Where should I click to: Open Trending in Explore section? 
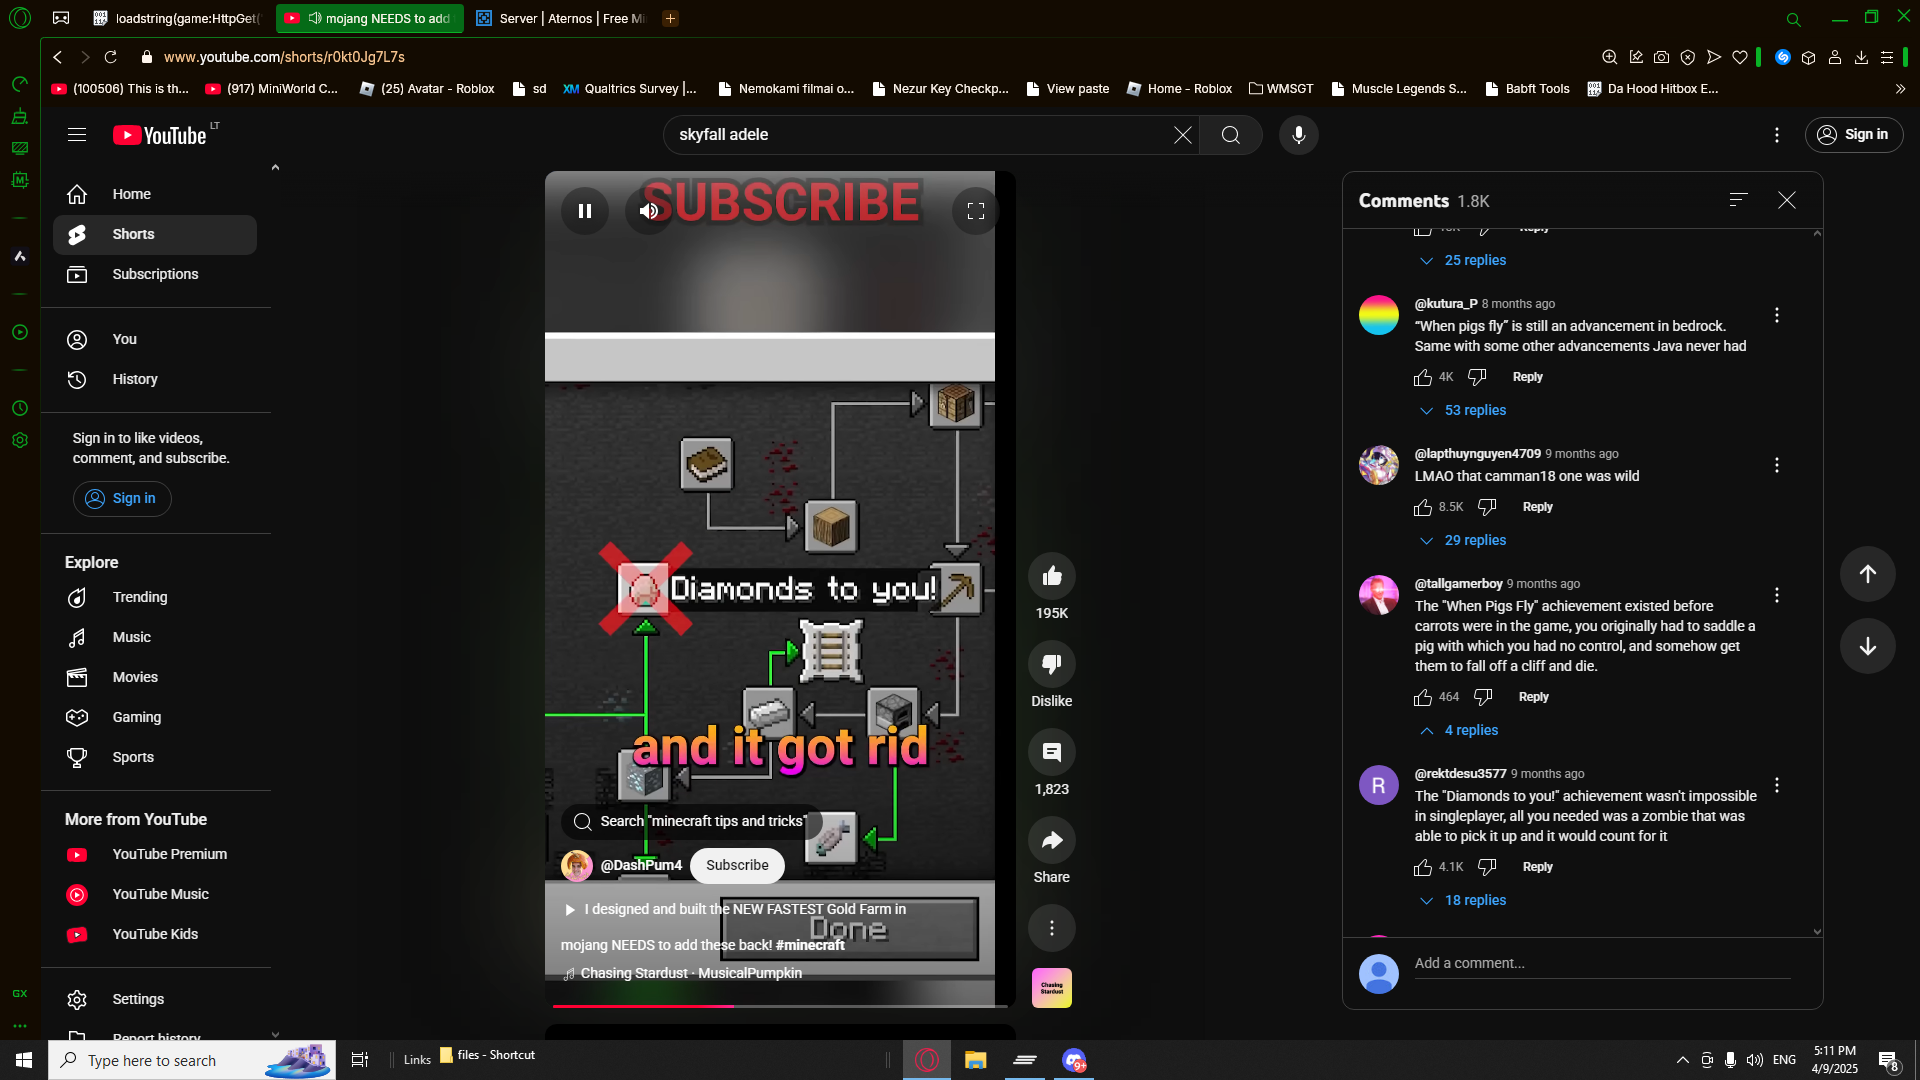[x=155, y=598]
